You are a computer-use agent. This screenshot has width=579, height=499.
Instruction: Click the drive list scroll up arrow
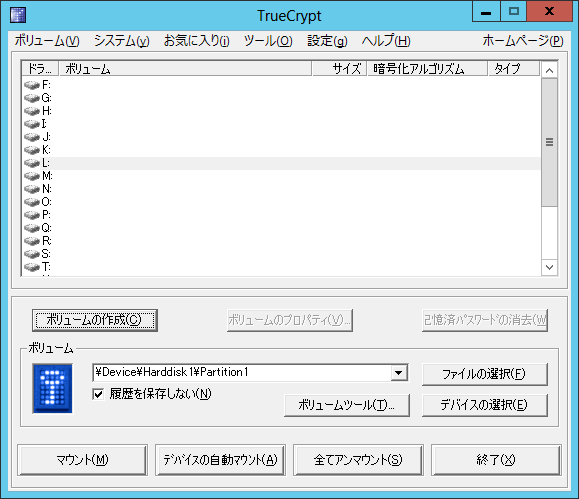(549, 70)
